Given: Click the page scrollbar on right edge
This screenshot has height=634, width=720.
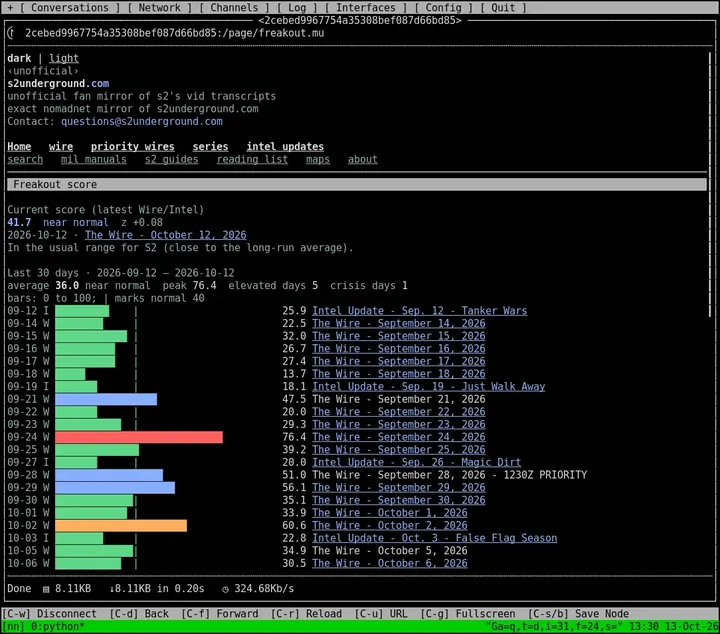Looking at the screenshot, I should click(x=710, y=184).
